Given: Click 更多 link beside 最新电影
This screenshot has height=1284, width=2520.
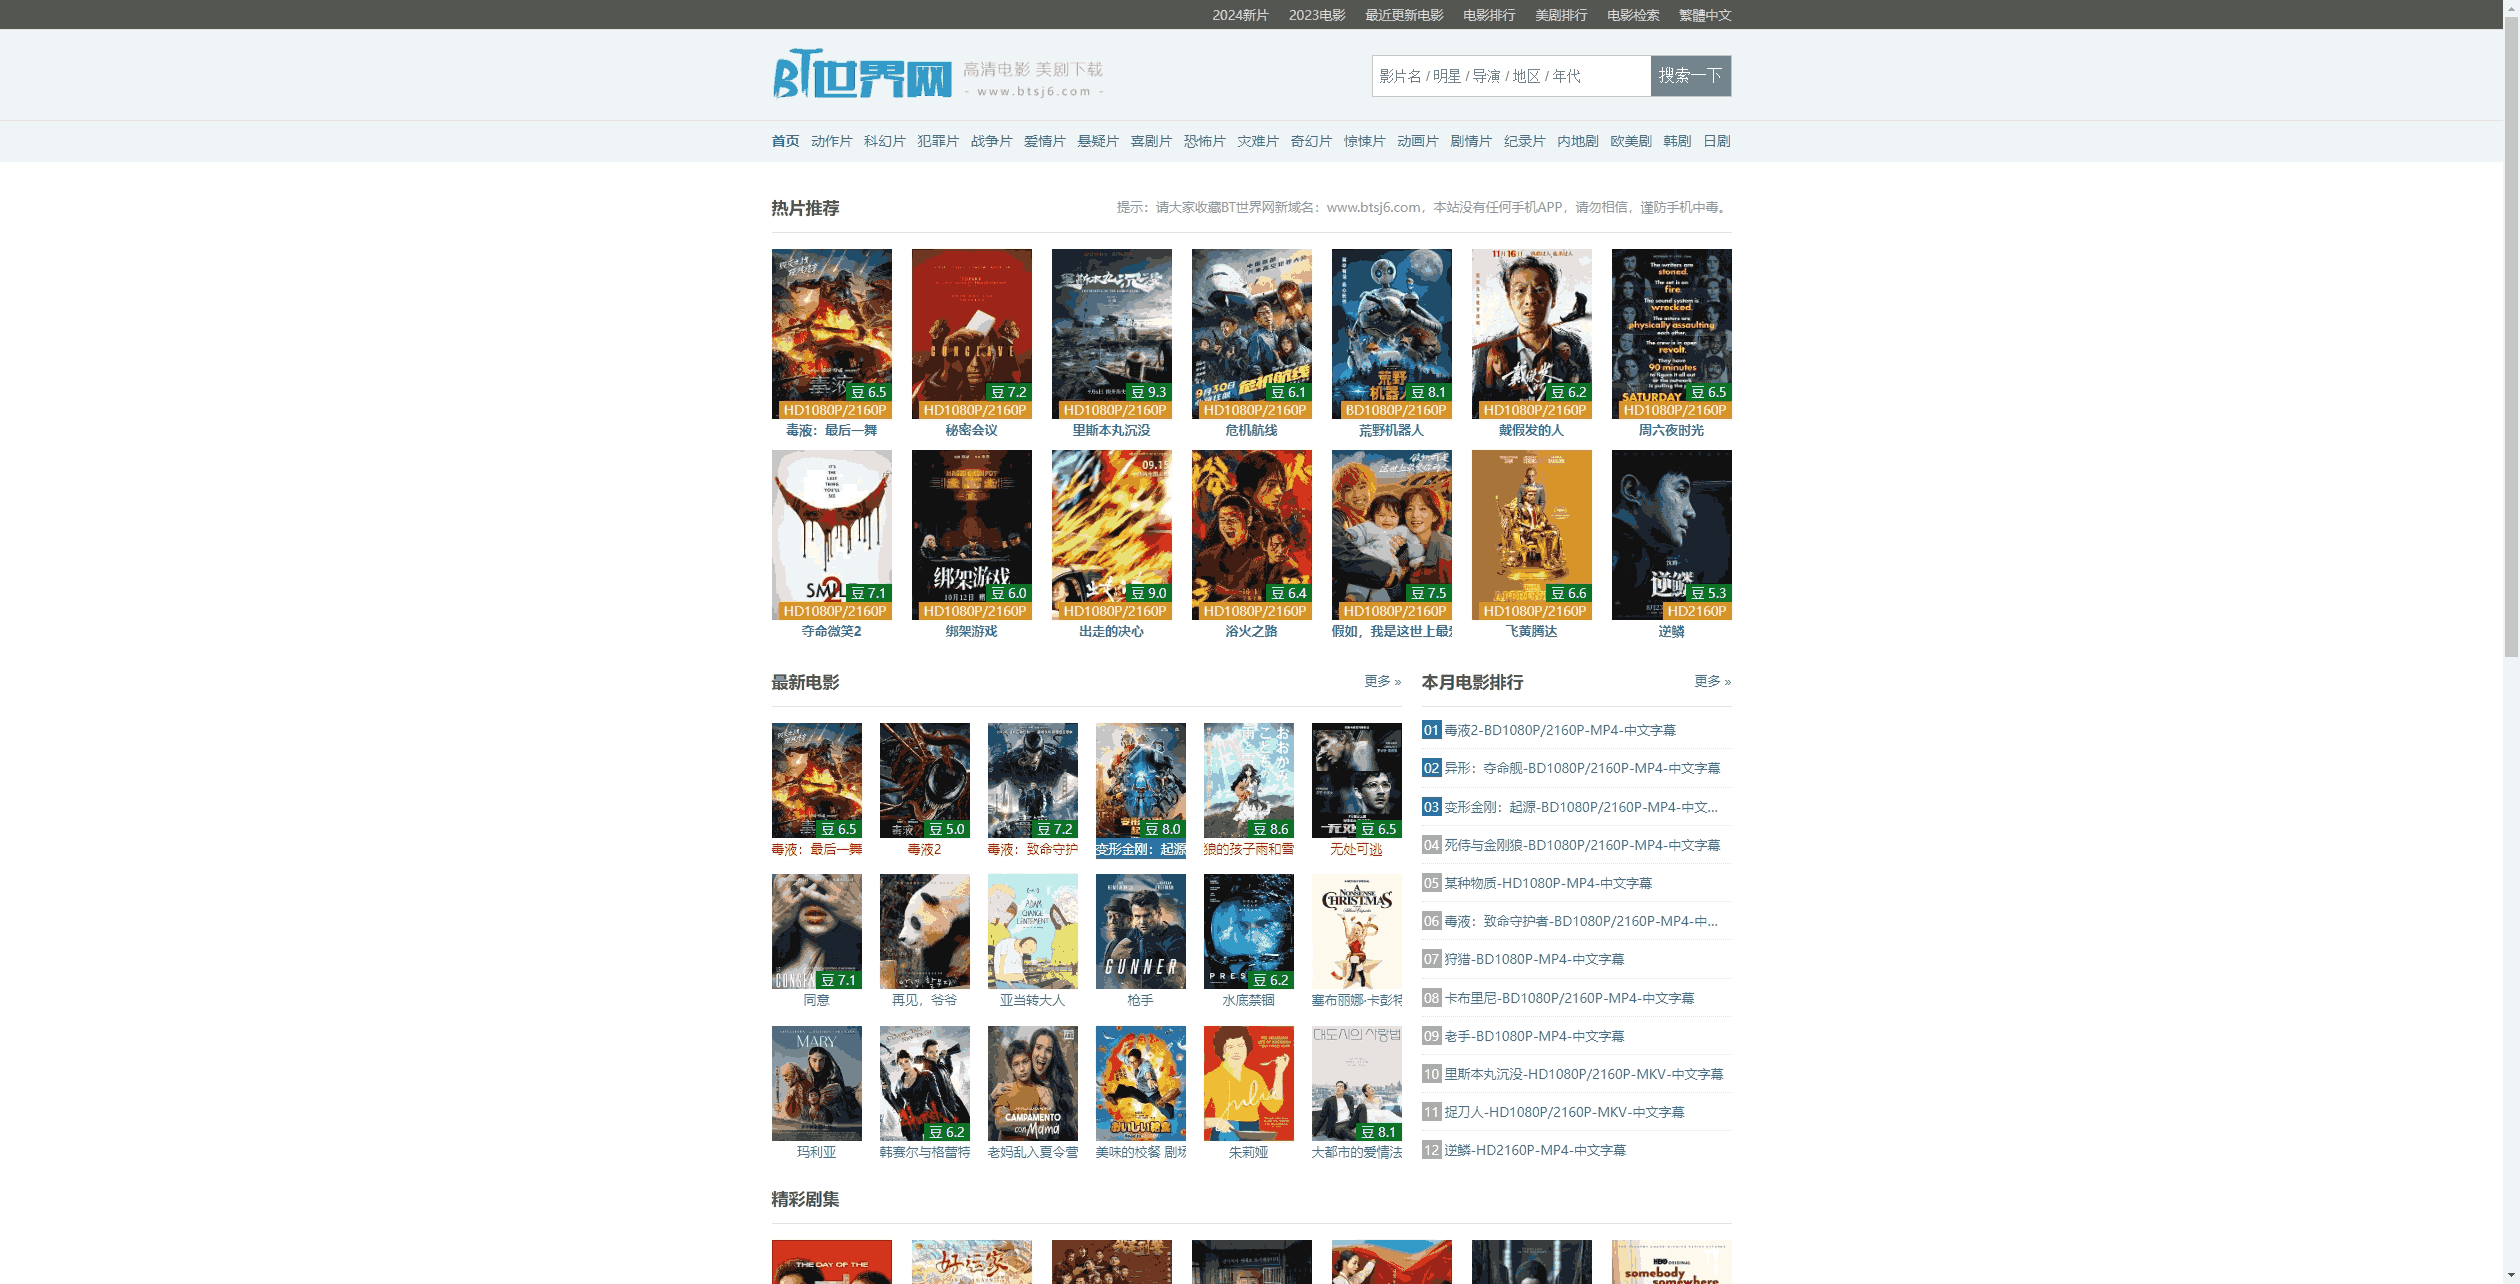Looking at the screenshot, I should pos(1382,681).
